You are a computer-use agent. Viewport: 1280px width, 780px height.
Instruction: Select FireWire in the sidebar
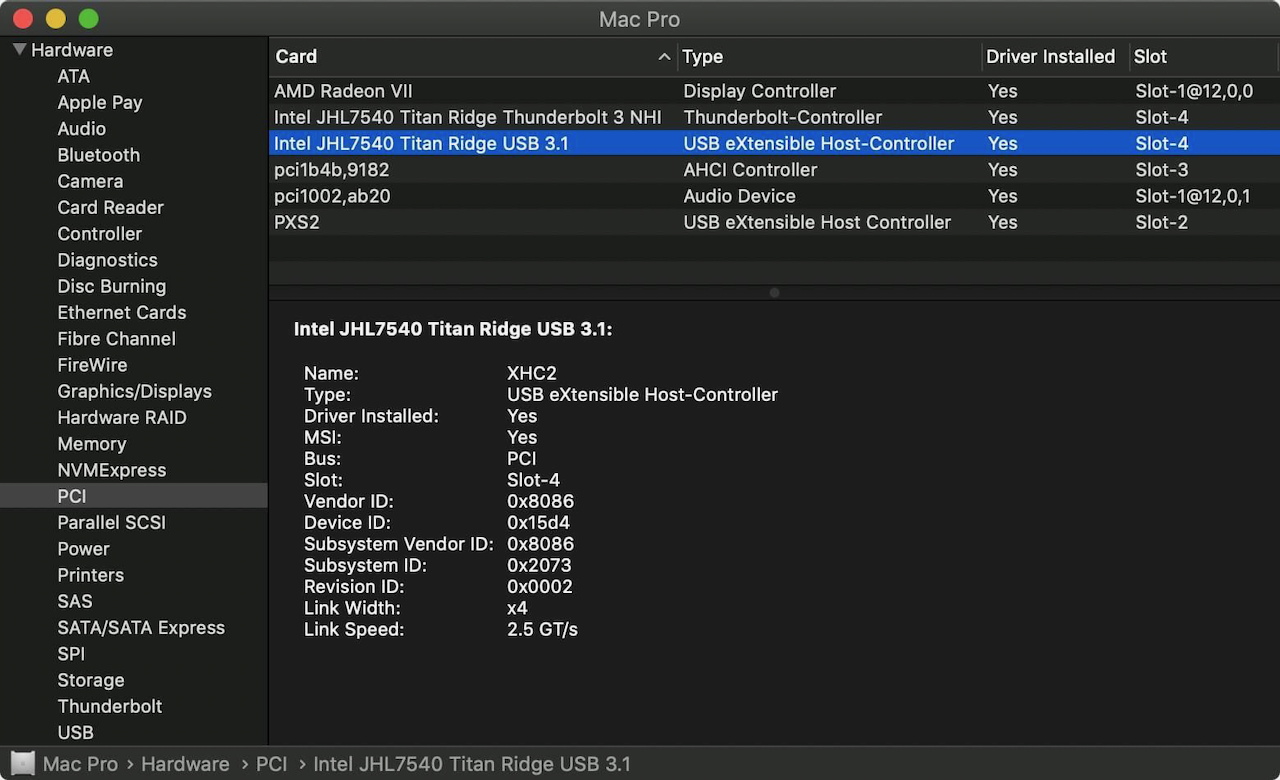(x=92, y=365)
